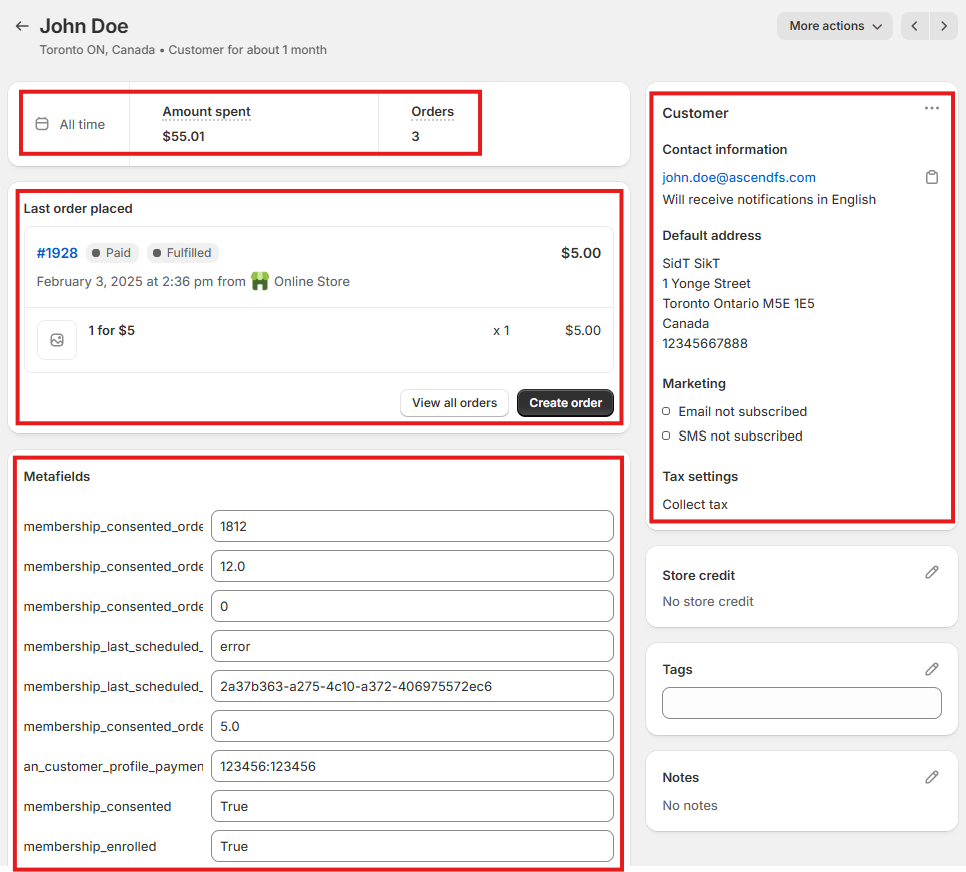Click the back arrow beside John Doe
The image size is (966, 872).
(x=22, y=27)
